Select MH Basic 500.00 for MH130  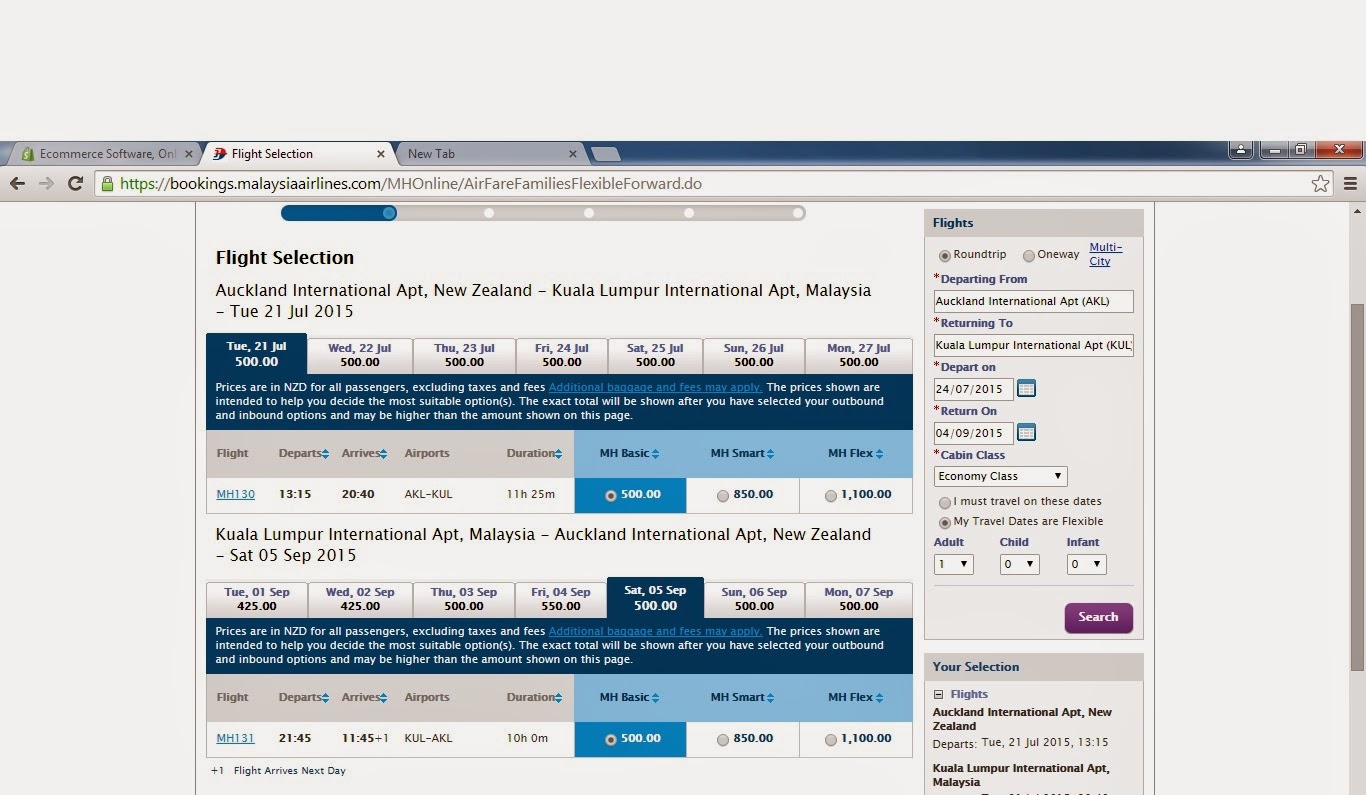[x=610, y=496]
